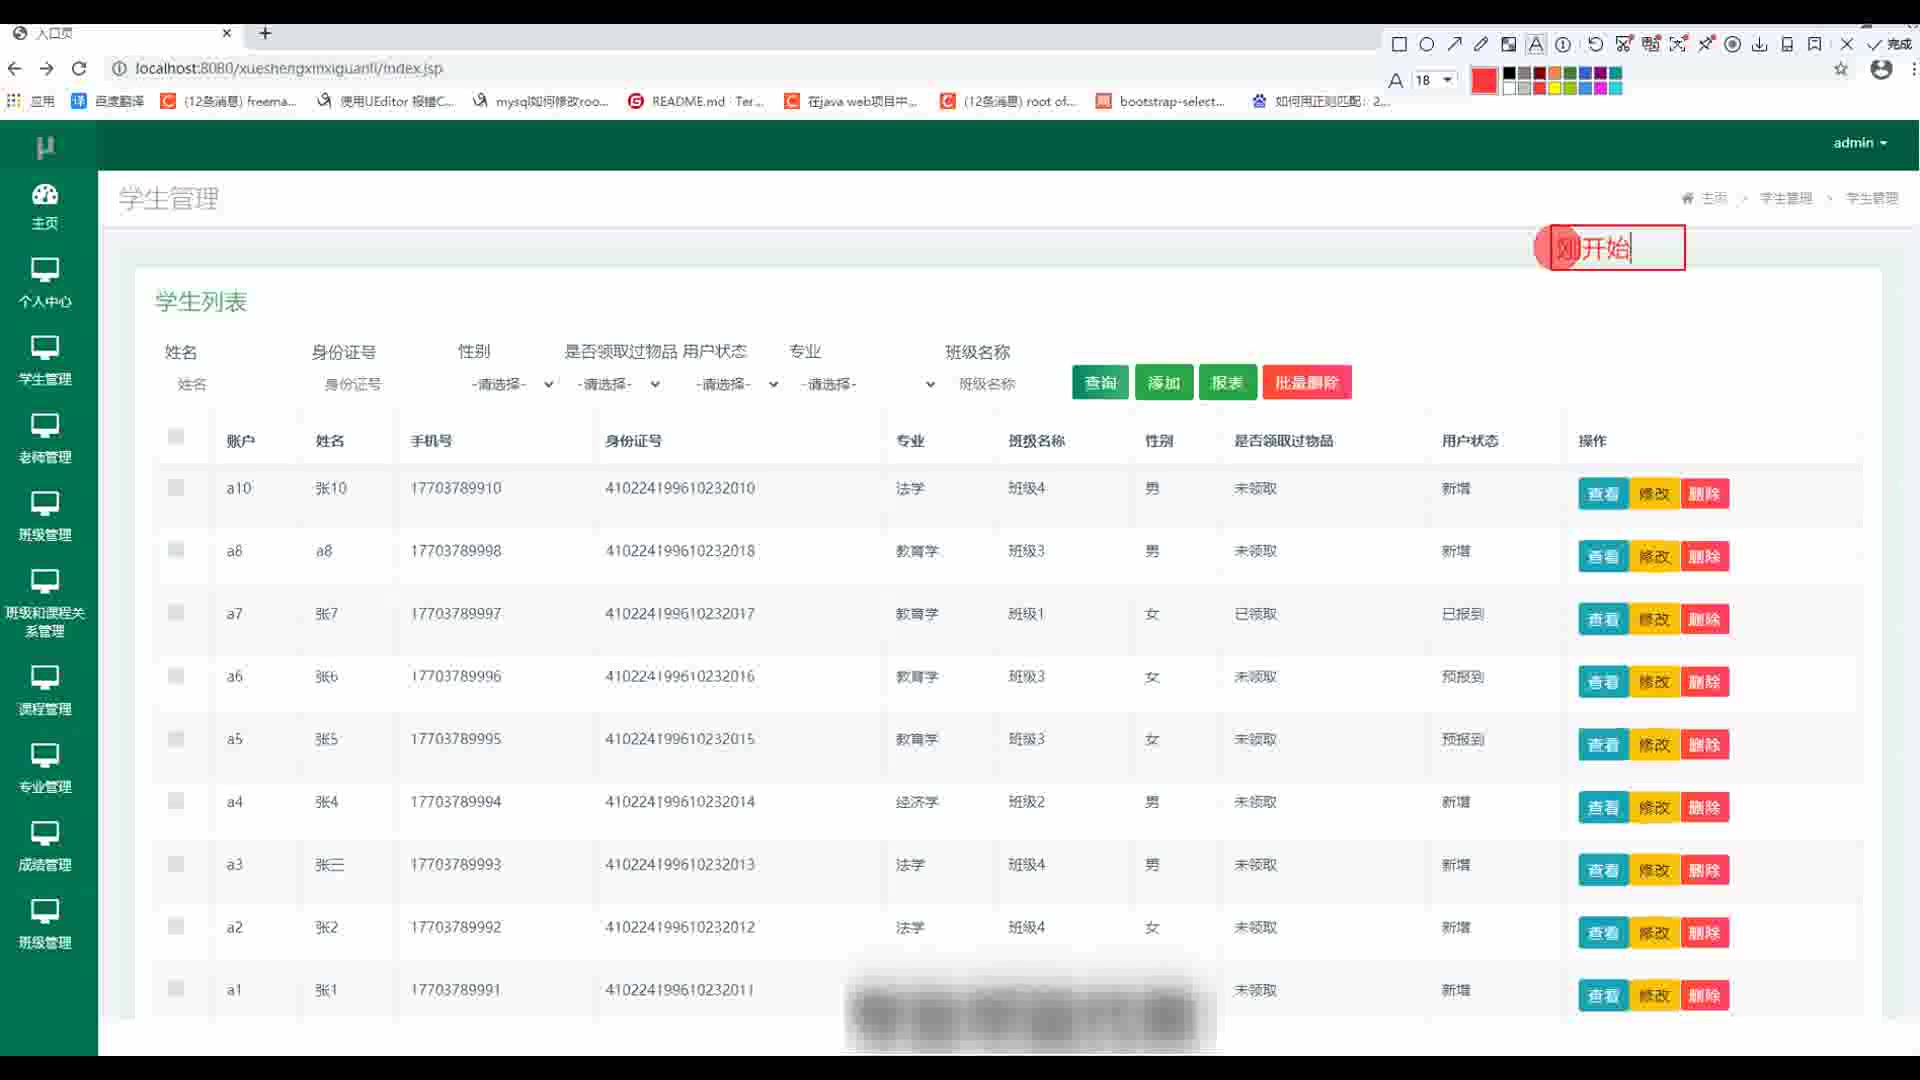Check the checkbox for row a7

[x=176, y=613]
